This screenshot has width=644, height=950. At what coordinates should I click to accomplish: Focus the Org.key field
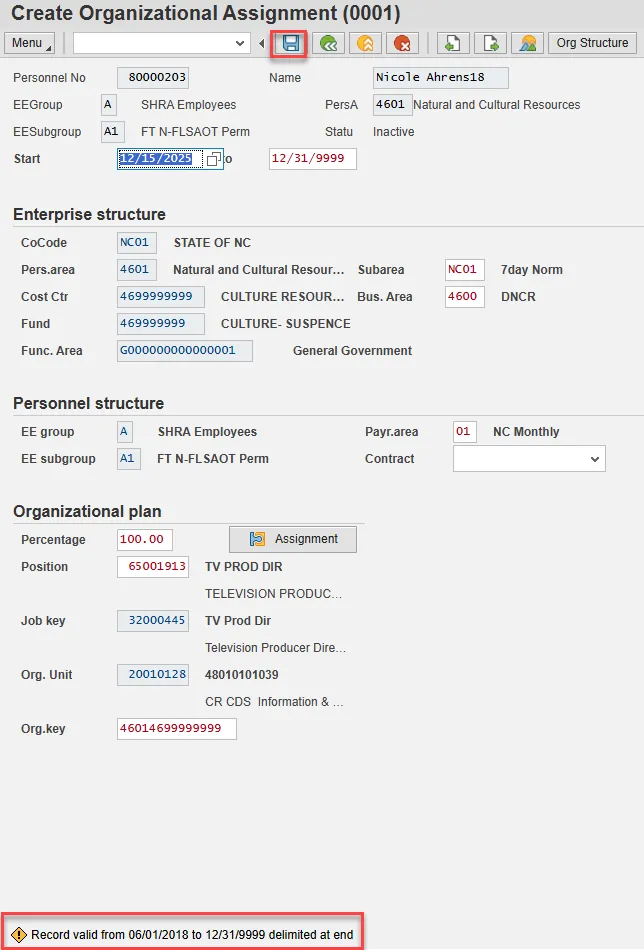pos(176,729)
